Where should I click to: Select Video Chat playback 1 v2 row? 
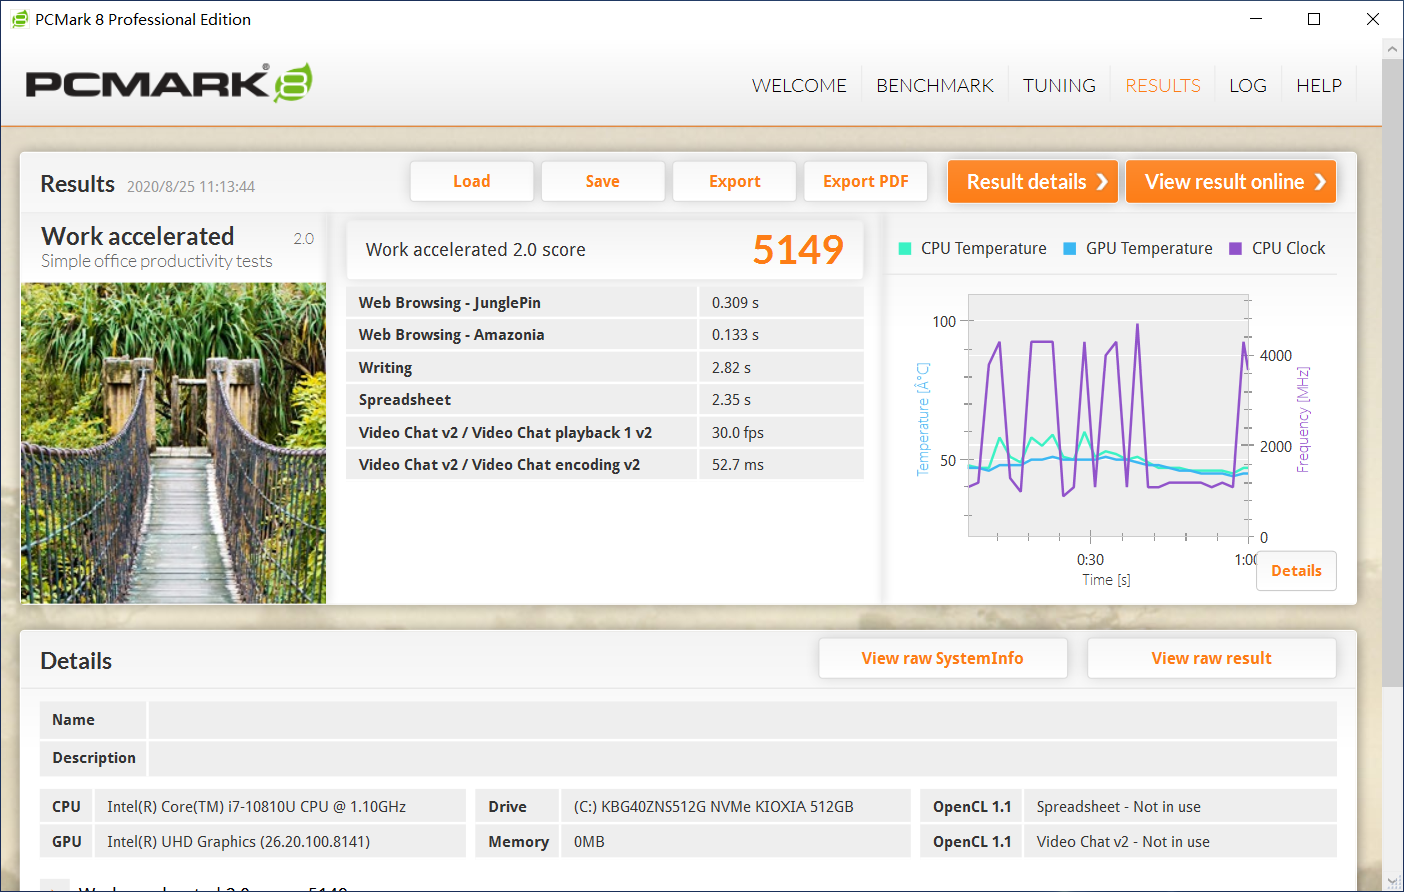click(x=605, y=433)
